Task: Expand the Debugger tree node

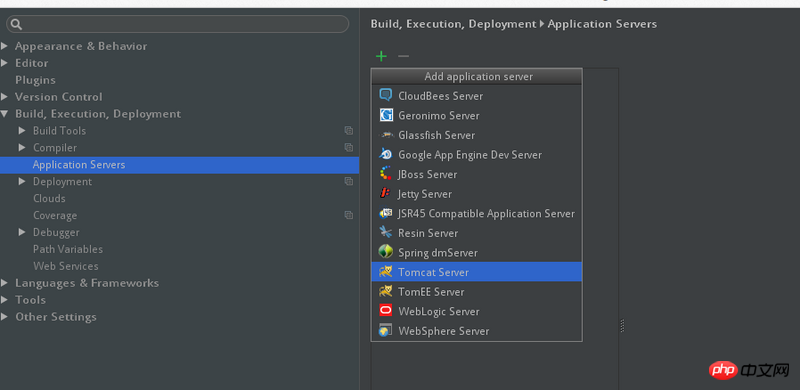Action: point(22,232)
